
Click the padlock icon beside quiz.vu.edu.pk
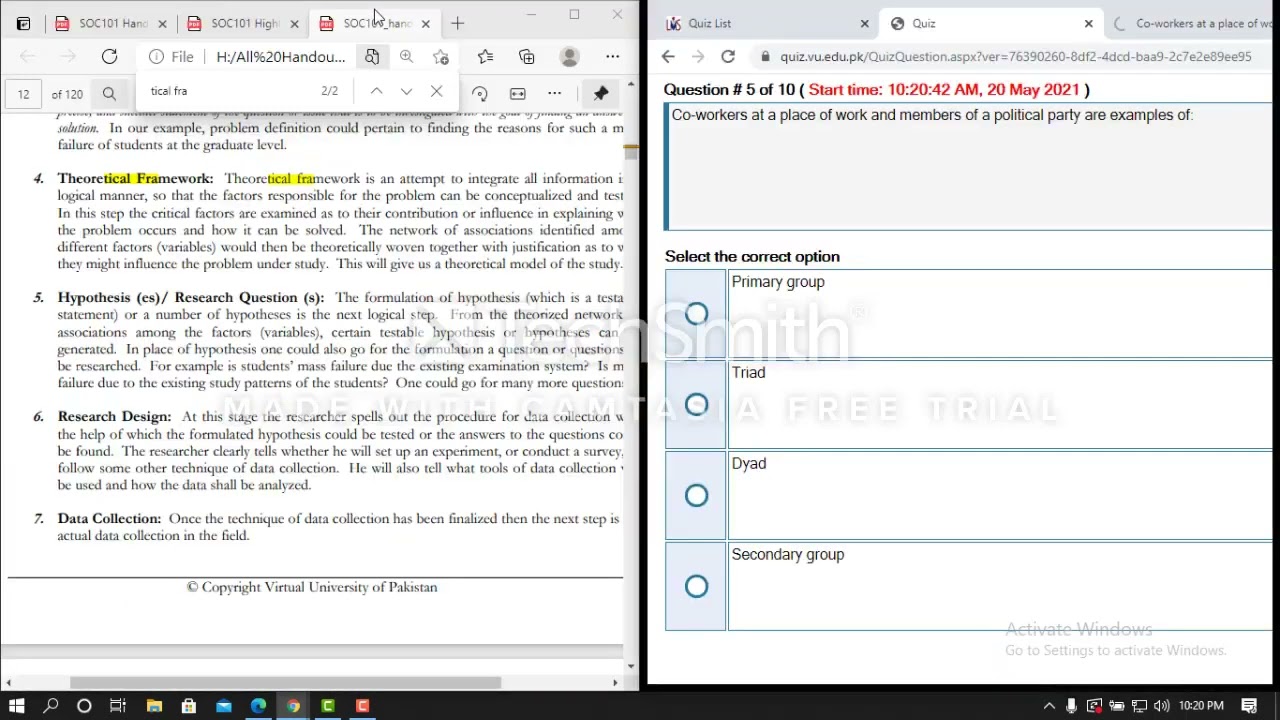tap(765, 57)
